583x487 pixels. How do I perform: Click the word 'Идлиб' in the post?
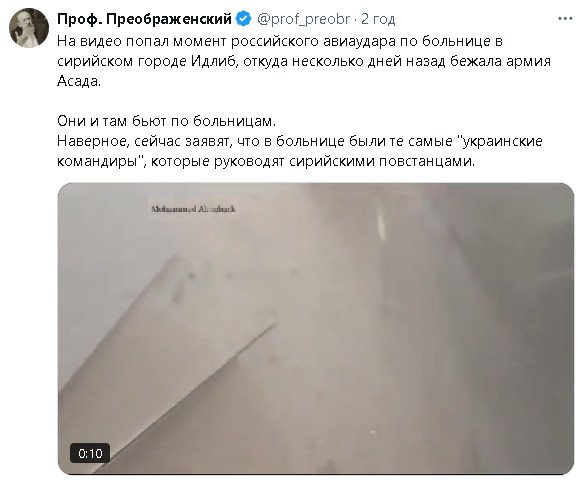[214, 61]
